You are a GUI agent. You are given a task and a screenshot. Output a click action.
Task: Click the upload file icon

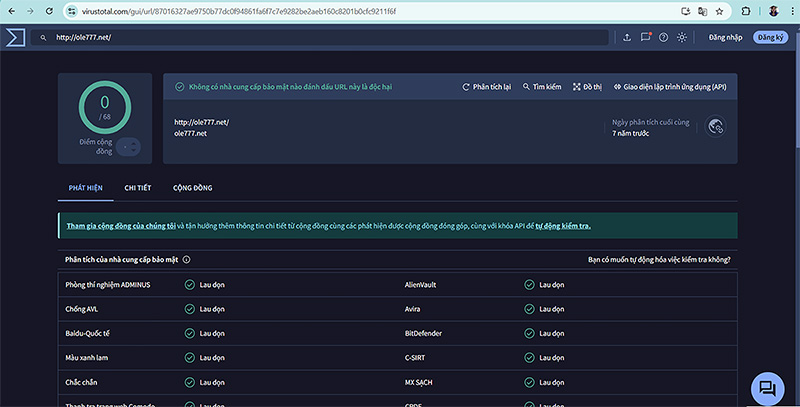(627, 37)
